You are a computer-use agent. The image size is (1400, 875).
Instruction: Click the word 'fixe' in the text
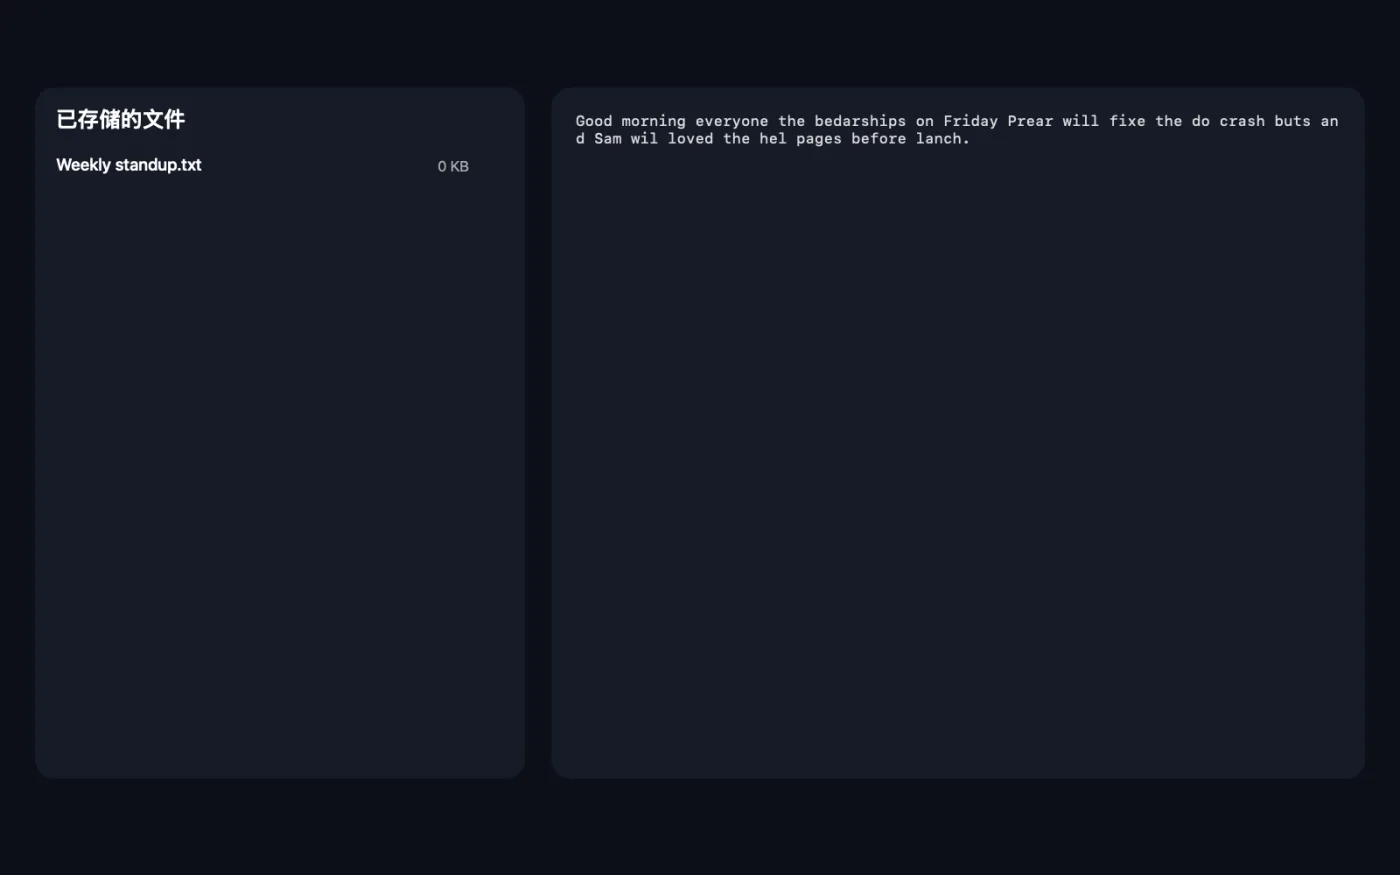click(x=1127, y=121)
